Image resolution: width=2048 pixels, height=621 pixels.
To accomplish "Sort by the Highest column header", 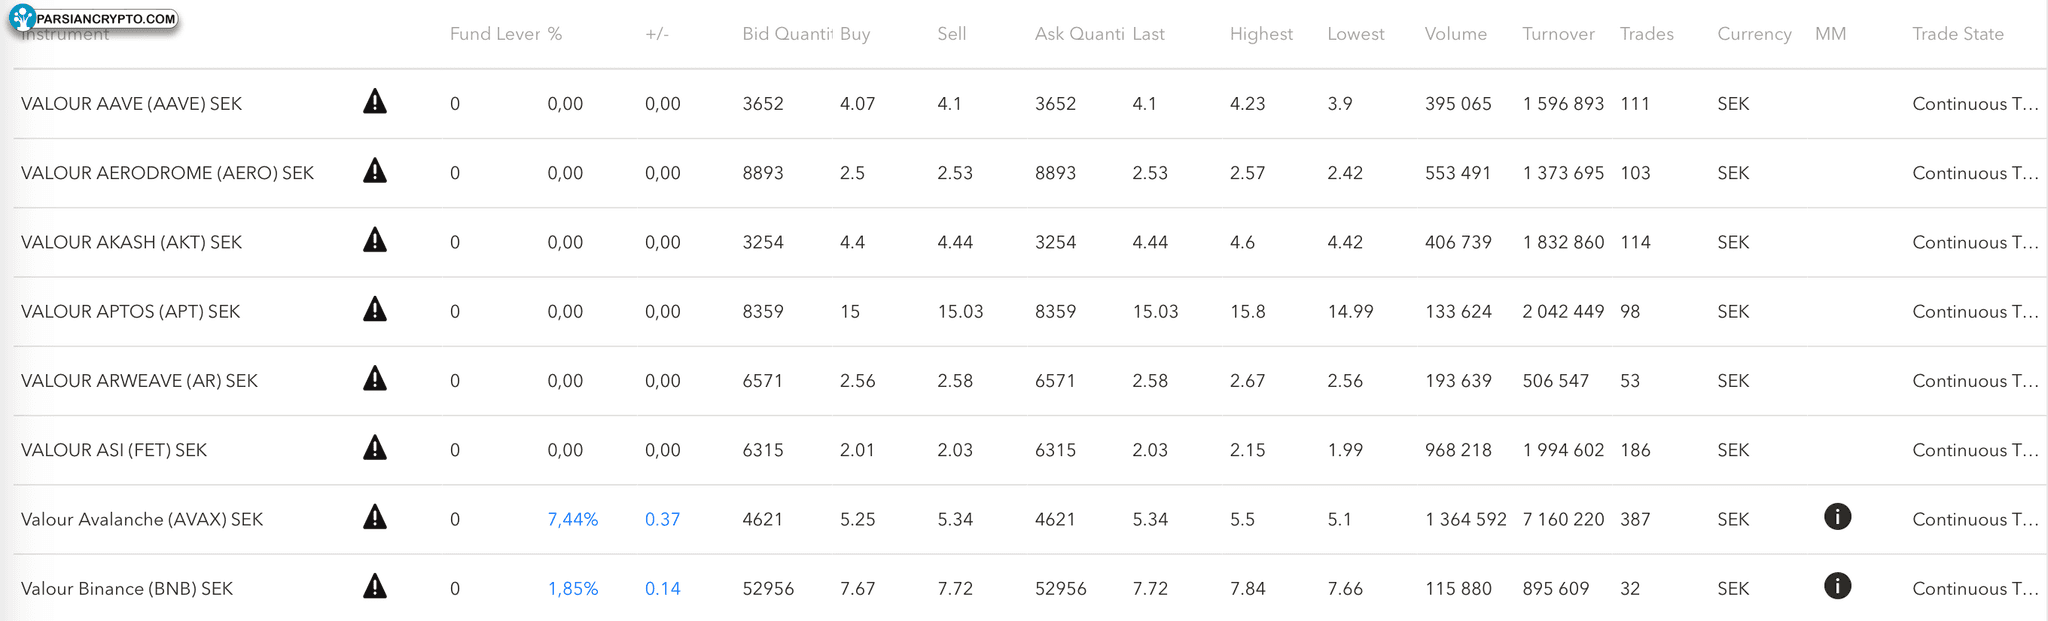I will 1261,34.
